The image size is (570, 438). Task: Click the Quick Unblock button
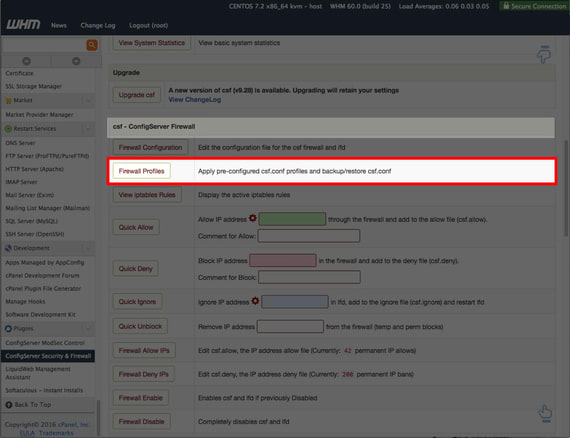coord(140,326)
